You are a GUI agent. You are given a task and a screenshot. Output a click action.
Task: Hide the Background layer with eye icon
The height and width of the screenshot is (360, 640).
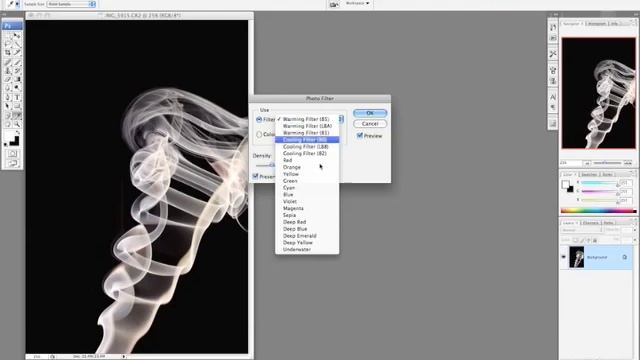(564, 257)
